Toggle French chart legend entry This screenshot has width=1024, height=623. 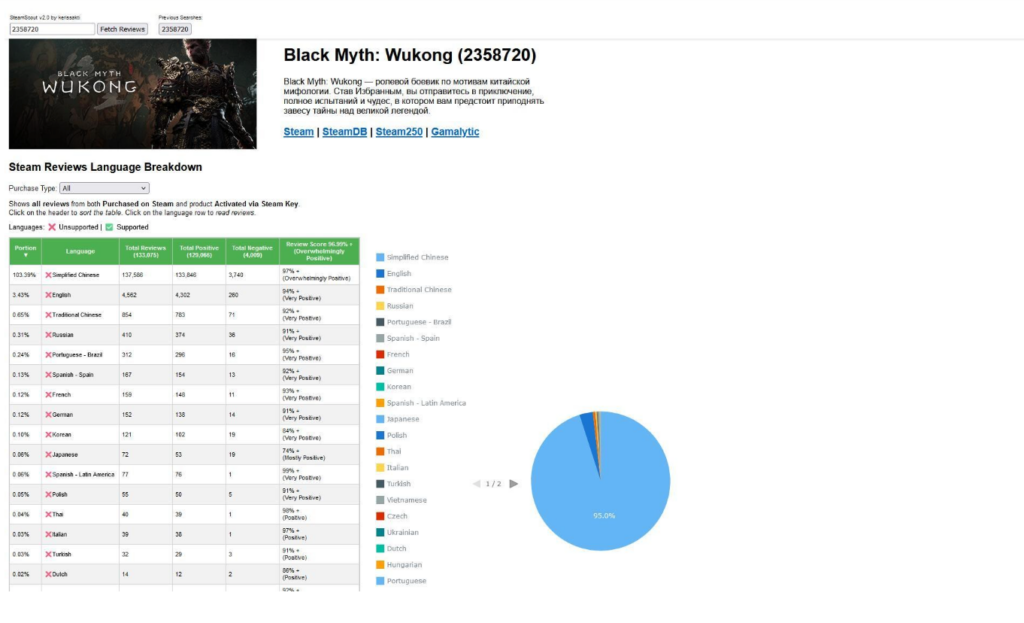[x=393, y=355]
